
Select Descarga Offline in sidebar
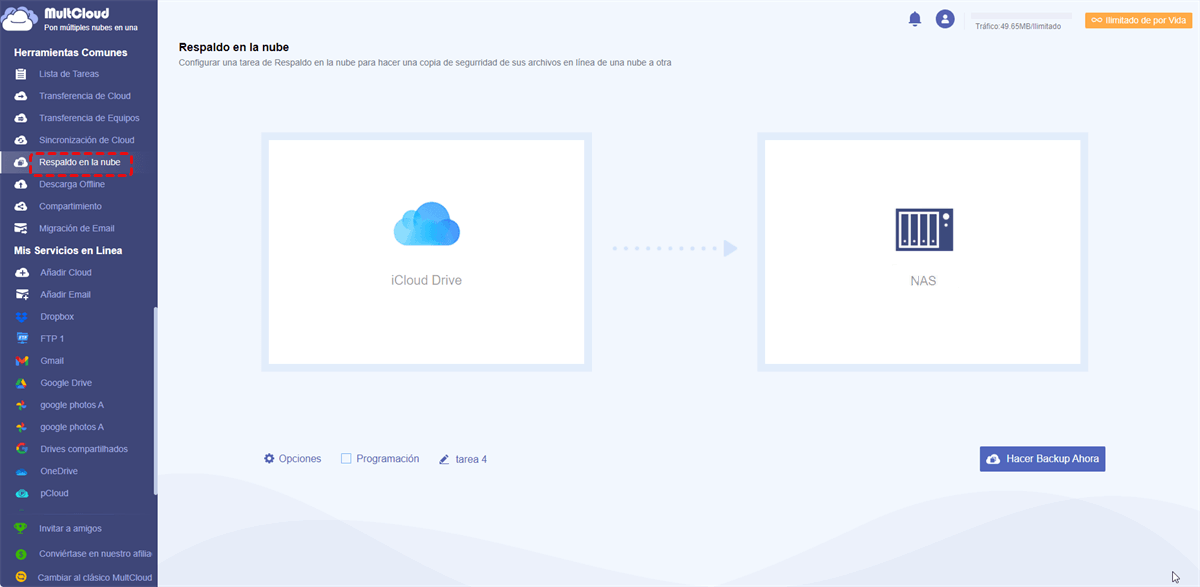tap(72, 184)
